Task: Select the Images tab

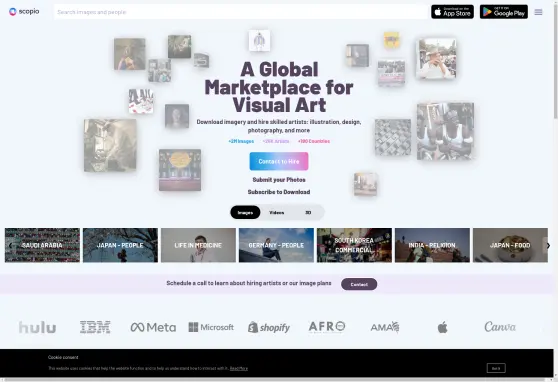Action: [245, 213]
